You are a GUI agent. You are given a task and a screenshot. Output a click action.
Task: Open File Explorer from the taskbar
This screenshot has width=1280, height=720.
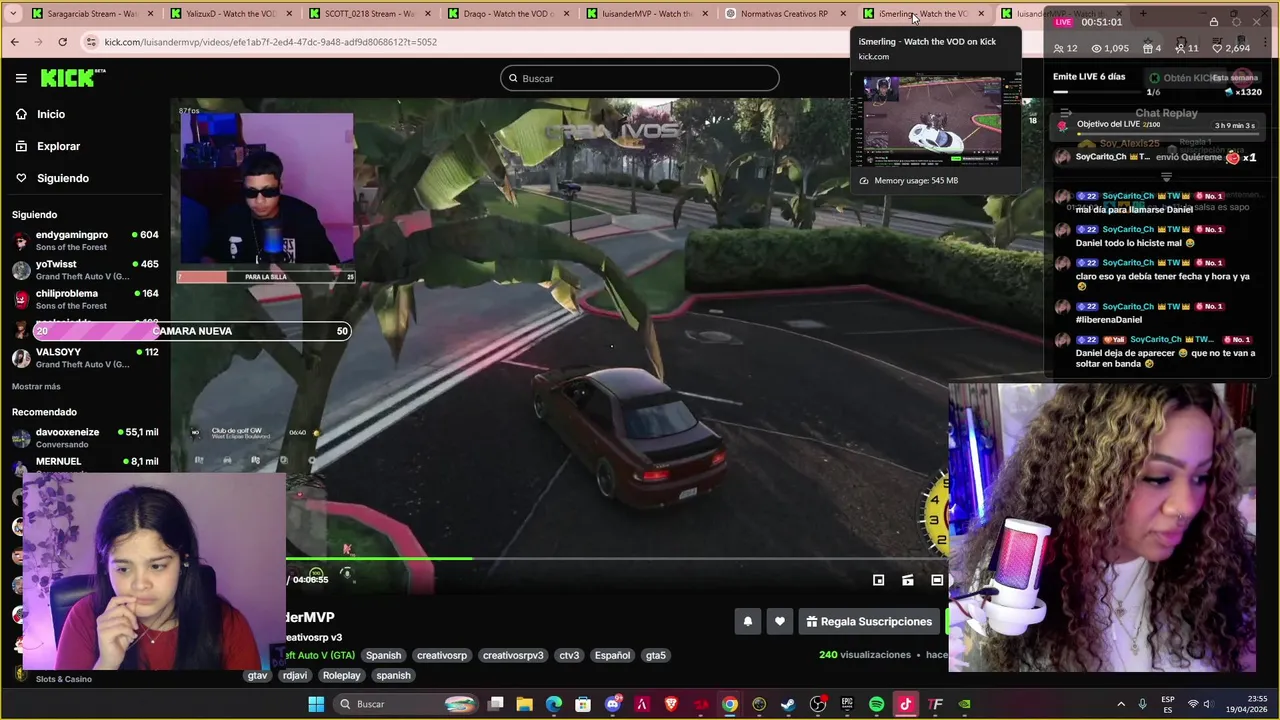524,704
